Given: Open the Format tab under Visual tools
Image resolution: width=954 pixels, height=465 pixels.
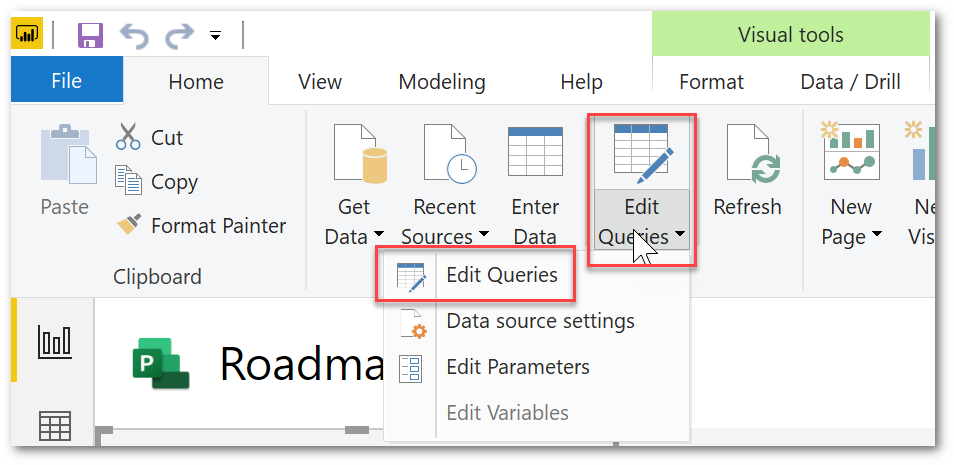Looking at the screenshot, I should 711,82.
